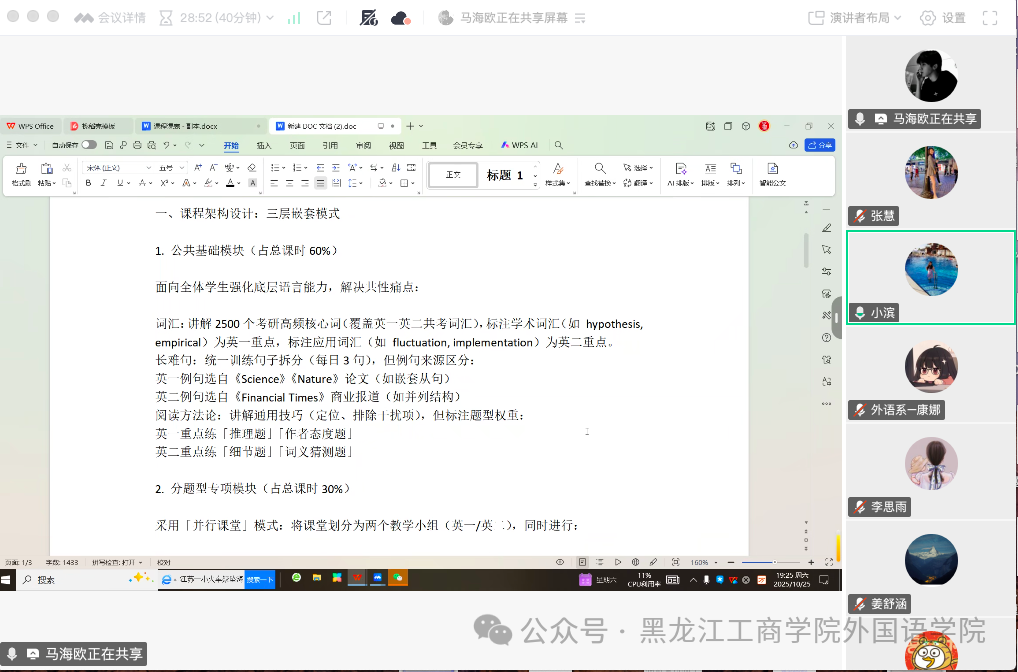Click the blue 分享 share button
The image size is (1018, 672).
[x=819, y=145]
